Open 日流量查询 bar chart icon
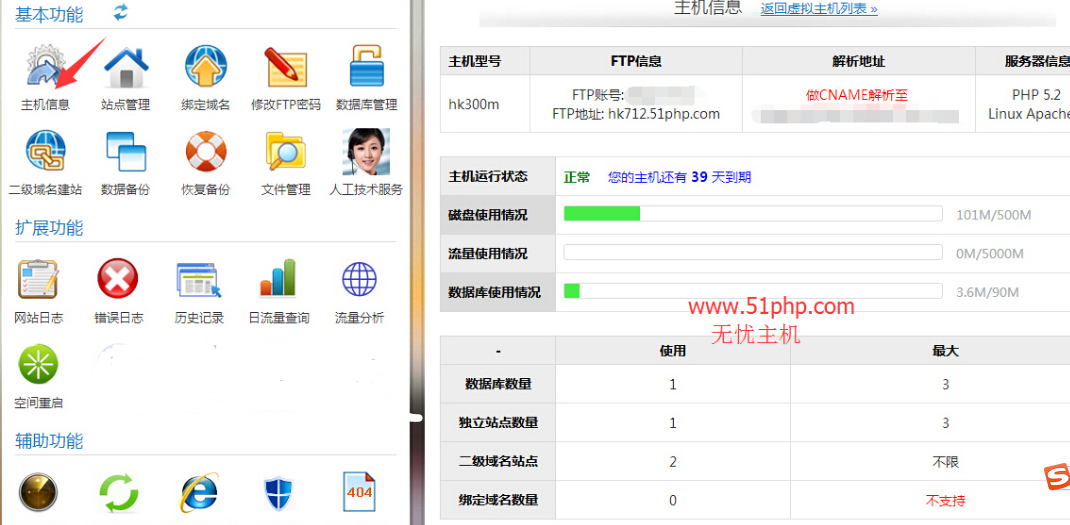This screenshot has width=1070, height=525. point(278,279)
